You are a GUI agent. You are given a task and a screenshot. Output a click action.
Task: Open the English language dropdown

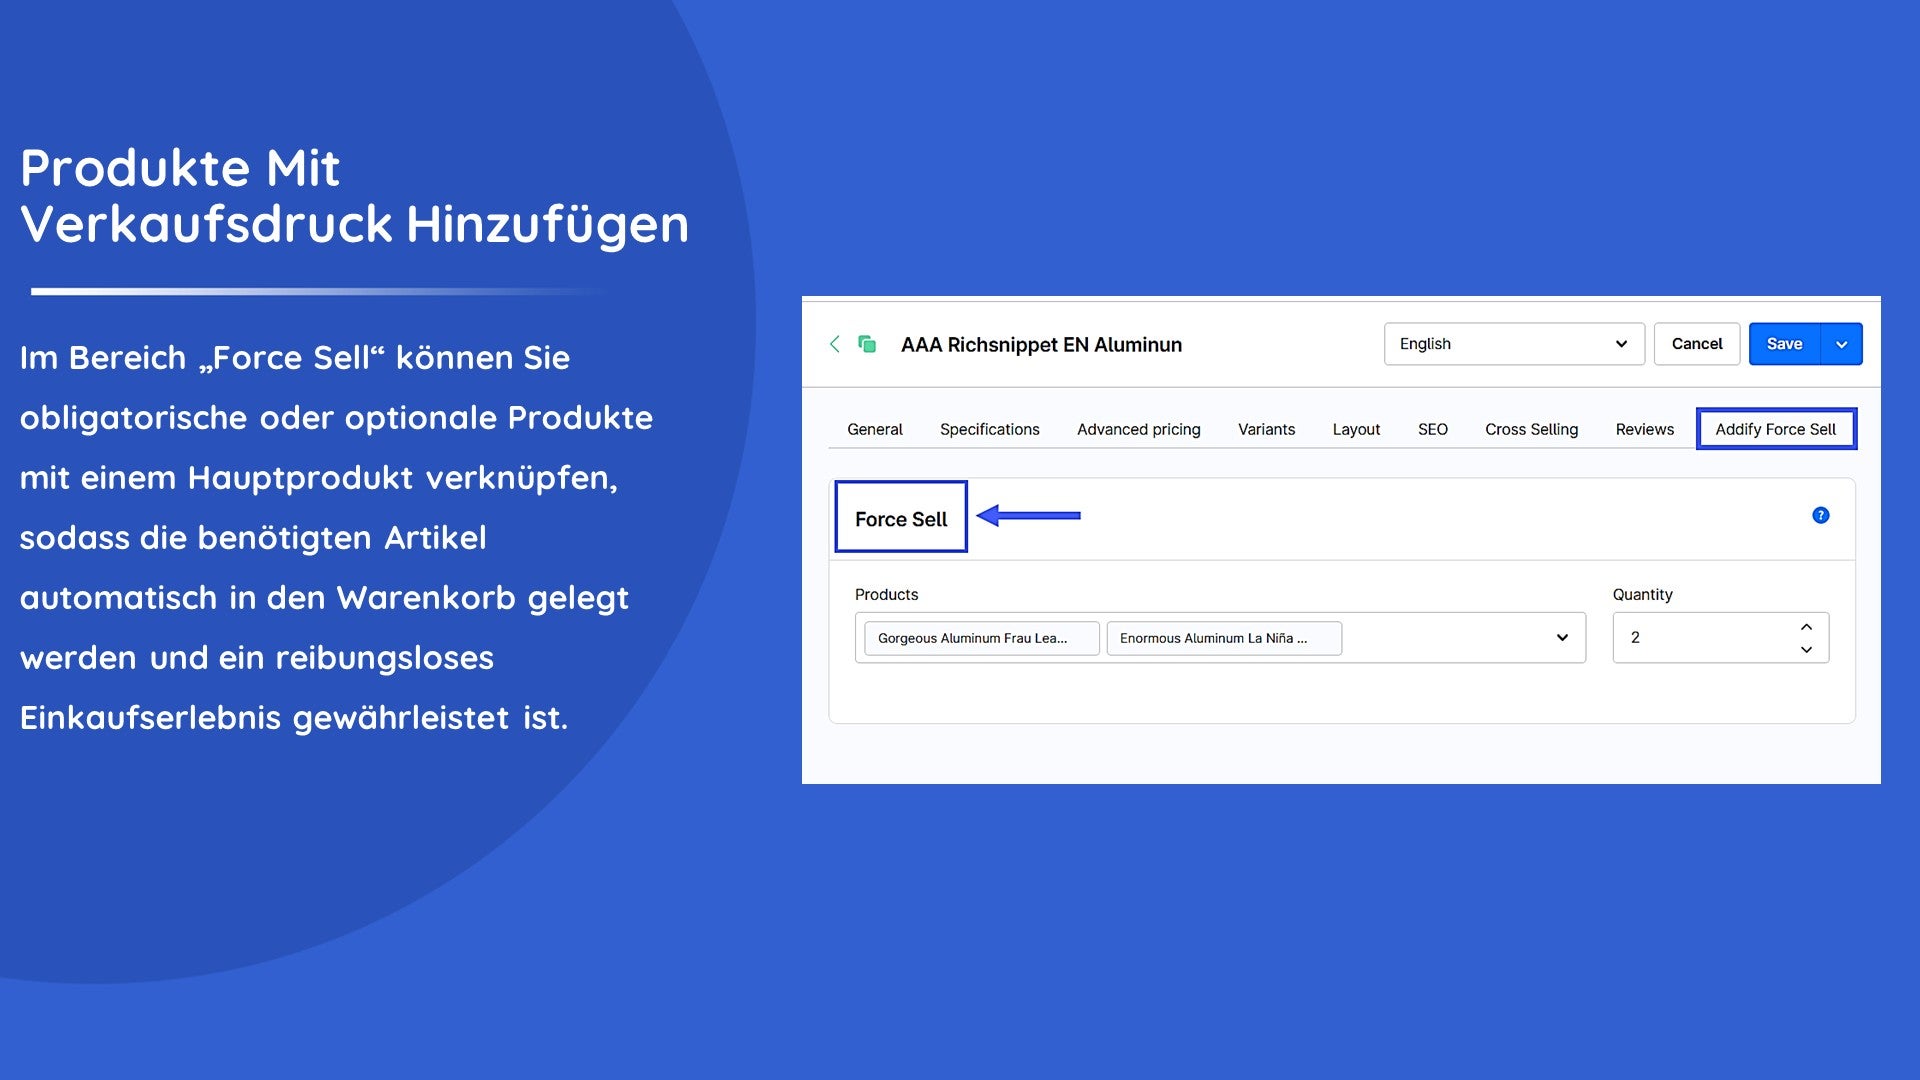tap(1513, 344)
